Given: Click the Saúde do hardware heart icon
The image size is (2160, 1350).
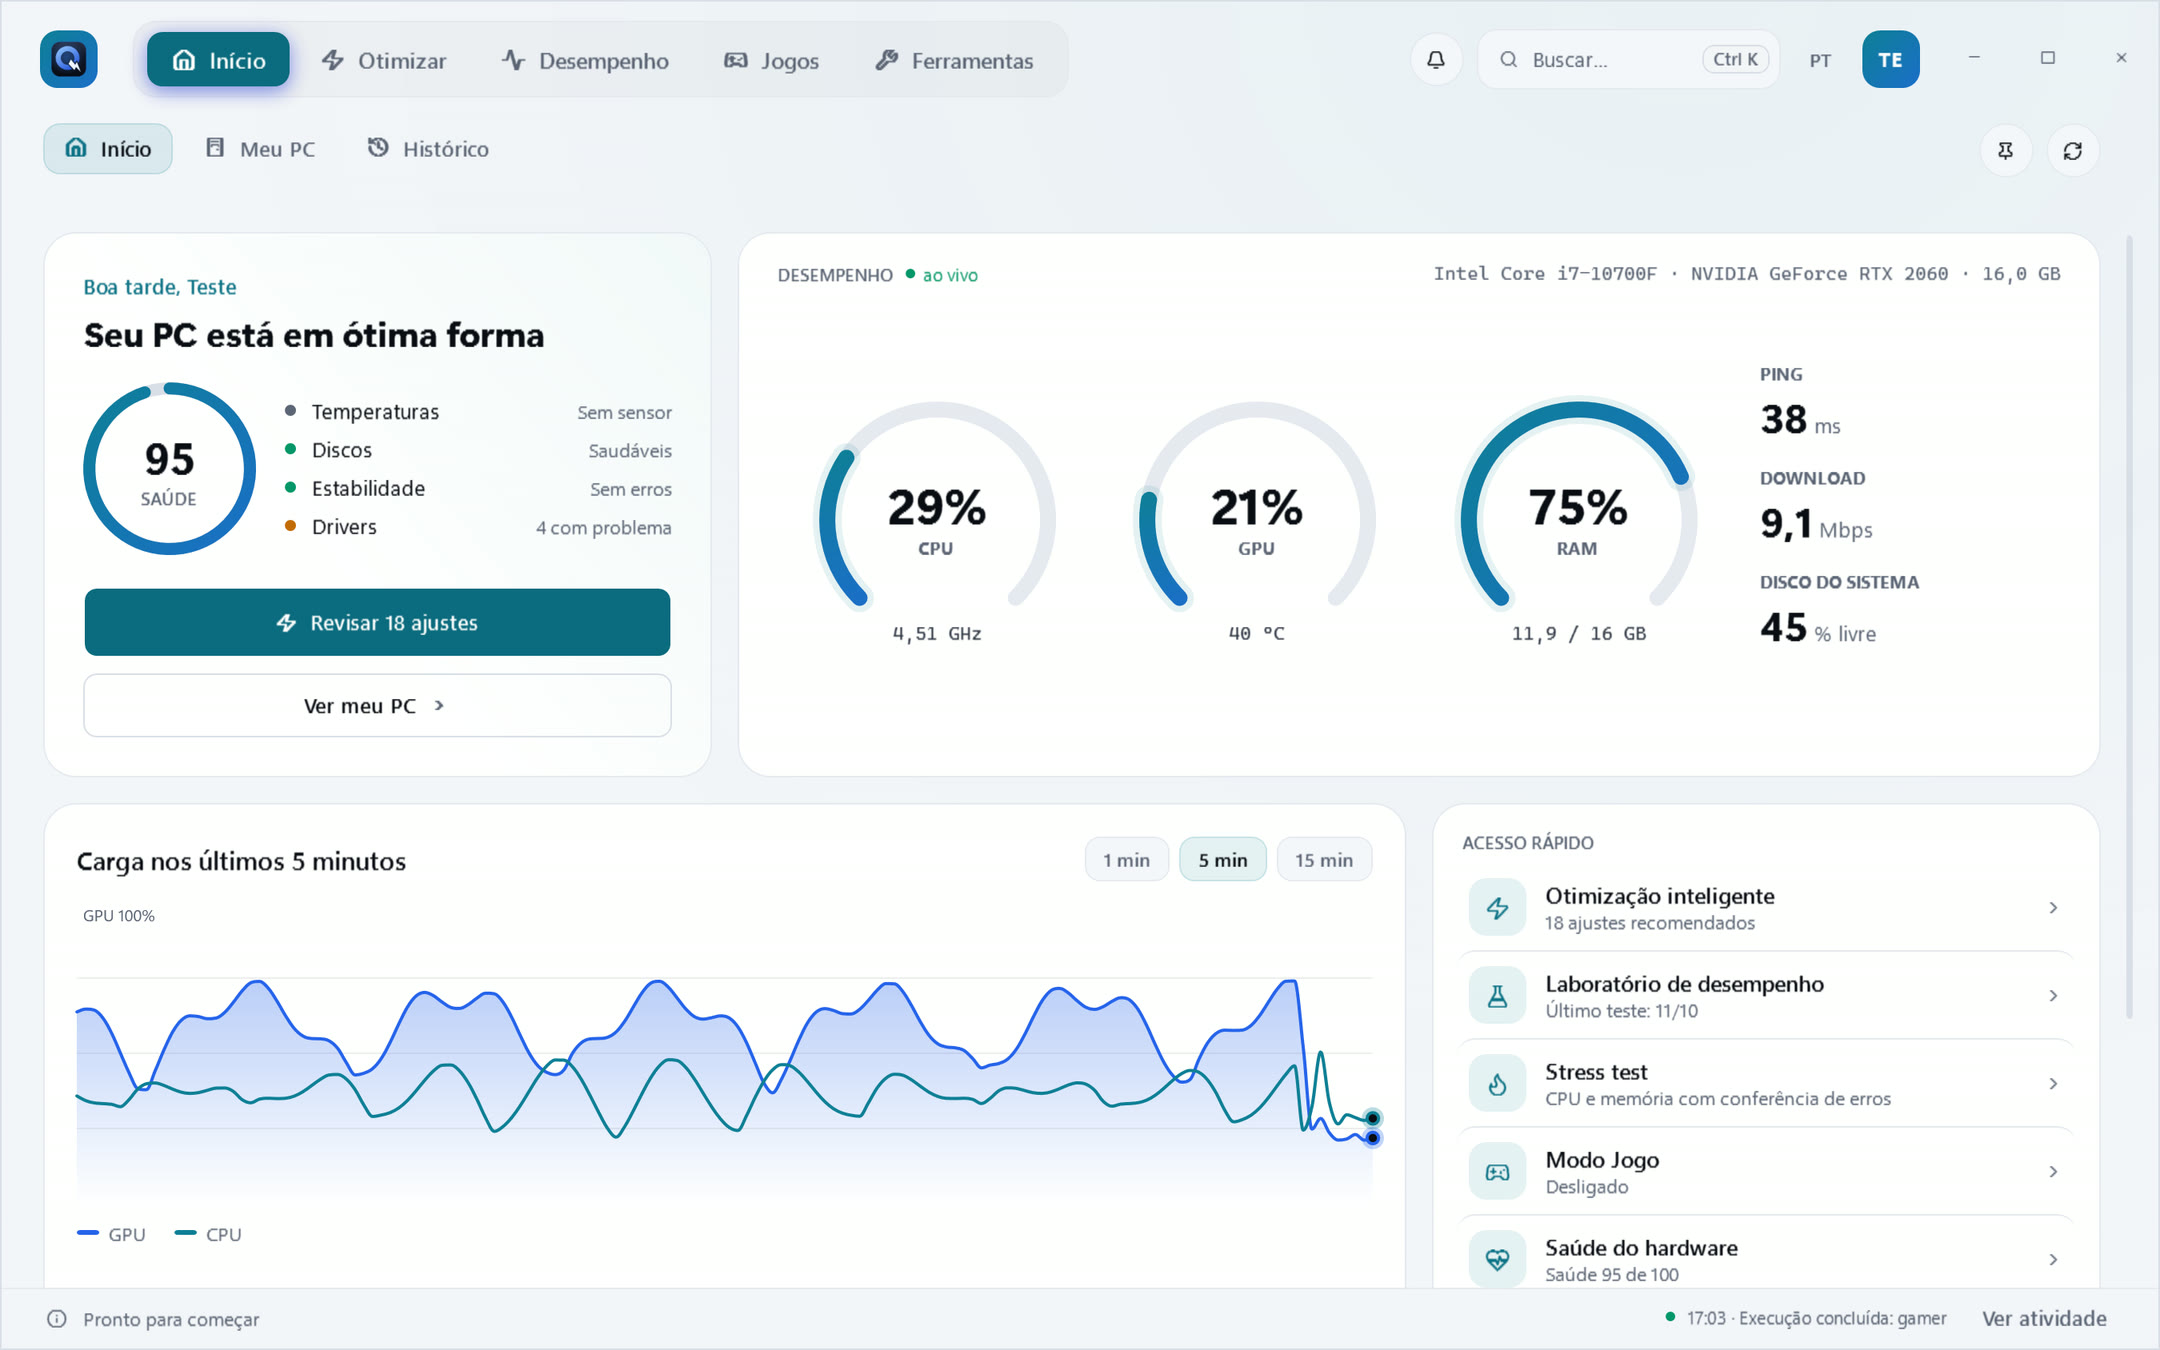Looking at the screenshot, I should point(1497,1260).
